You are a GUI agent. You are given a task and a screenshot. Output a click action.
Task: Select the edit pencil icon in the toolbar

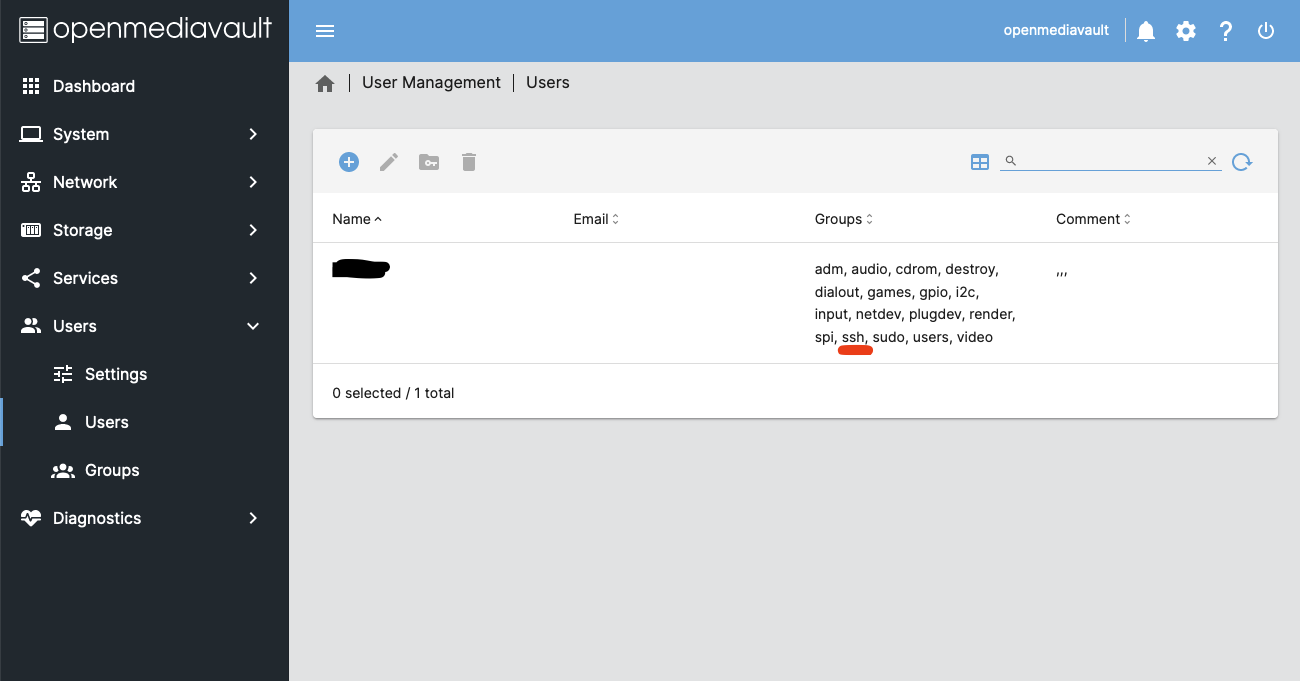[x=388, y=161]
